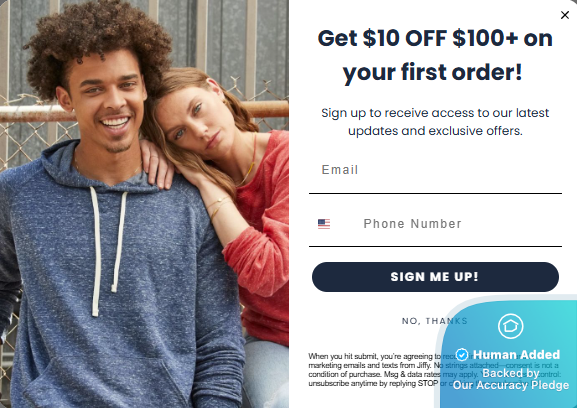This screenshot has height=408, width=577.
Task: Select the Human Added label
Action: [x=516, y=355]
